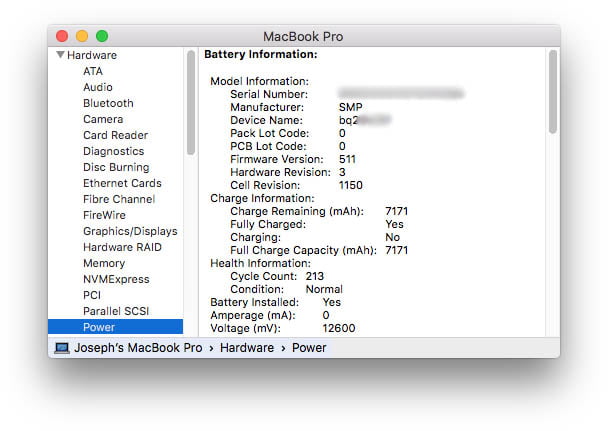
Task: Open the Bluetooth hardware section
Action: pos(108,103)
